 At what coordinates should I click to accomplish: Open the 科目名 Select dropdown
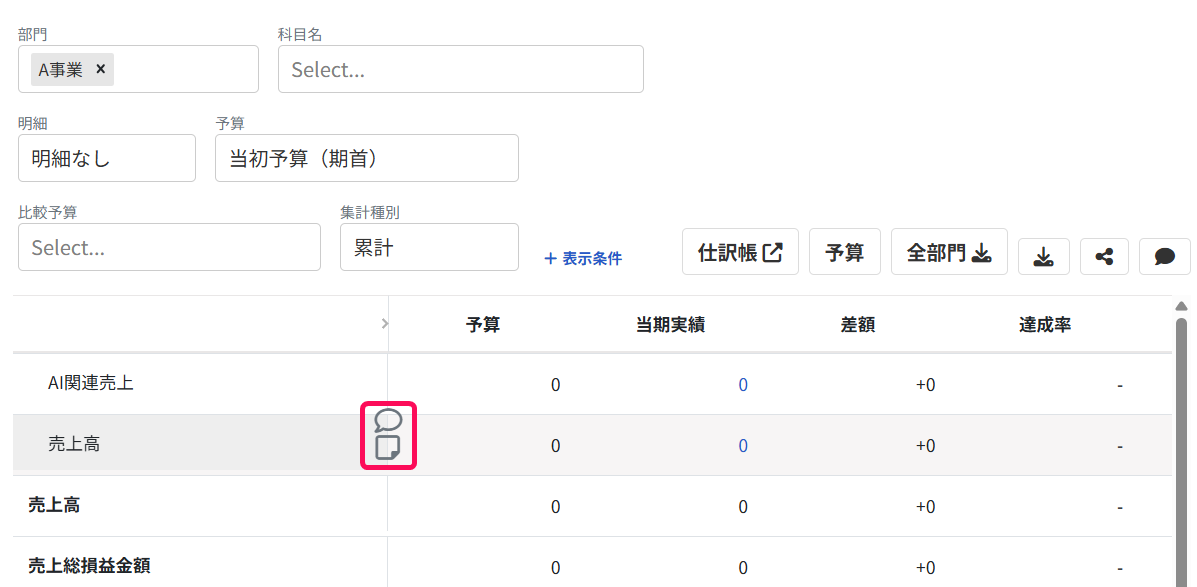click(x=460, y=69)
